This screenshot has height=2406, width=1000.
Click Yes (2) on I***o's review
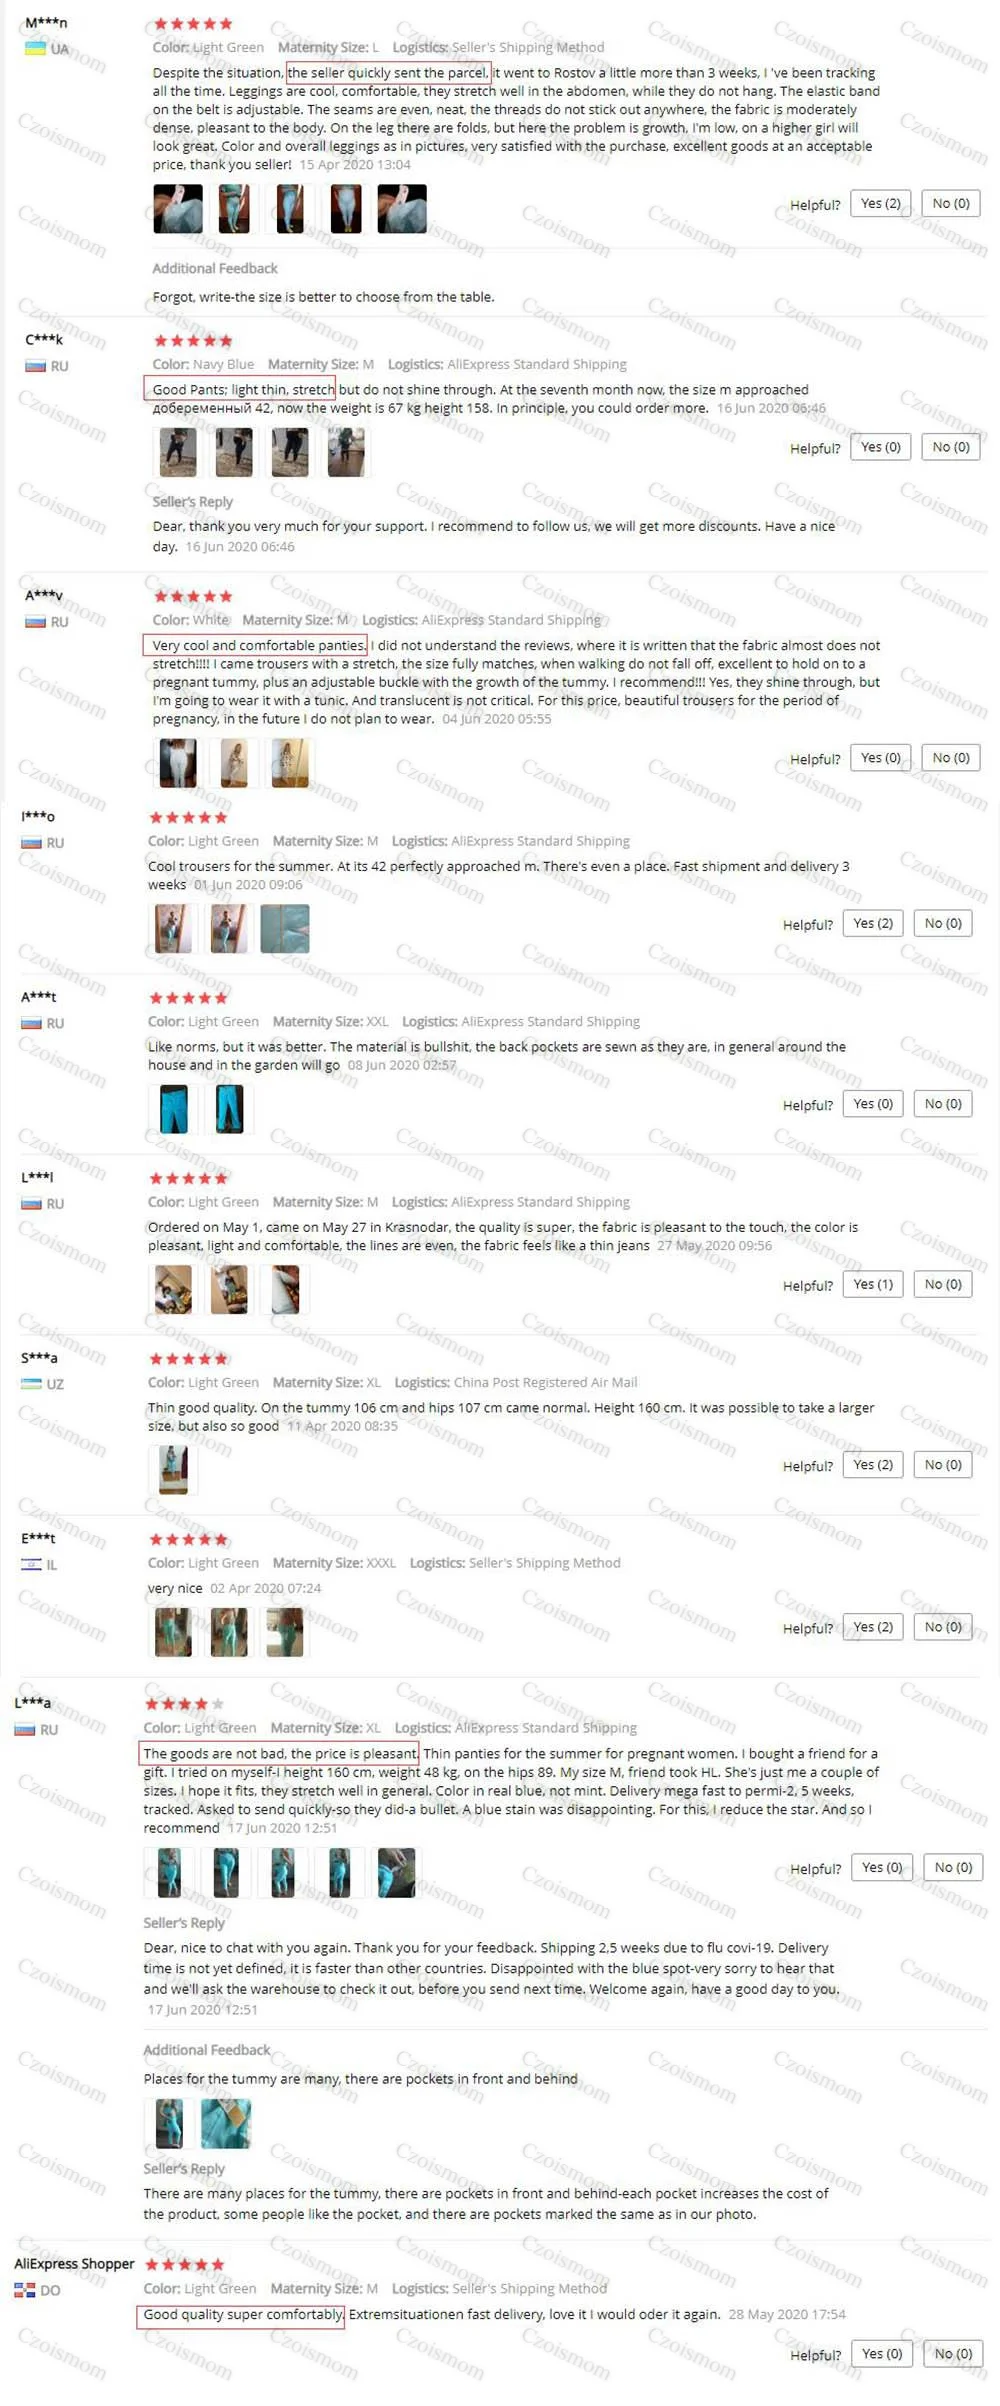873,923
